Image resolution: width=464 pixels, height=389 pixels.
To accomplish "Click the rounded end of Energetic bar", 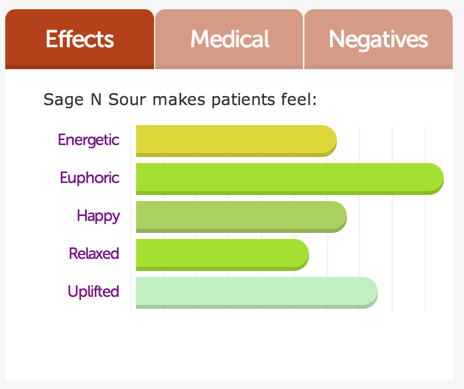I will click(329, 141).
